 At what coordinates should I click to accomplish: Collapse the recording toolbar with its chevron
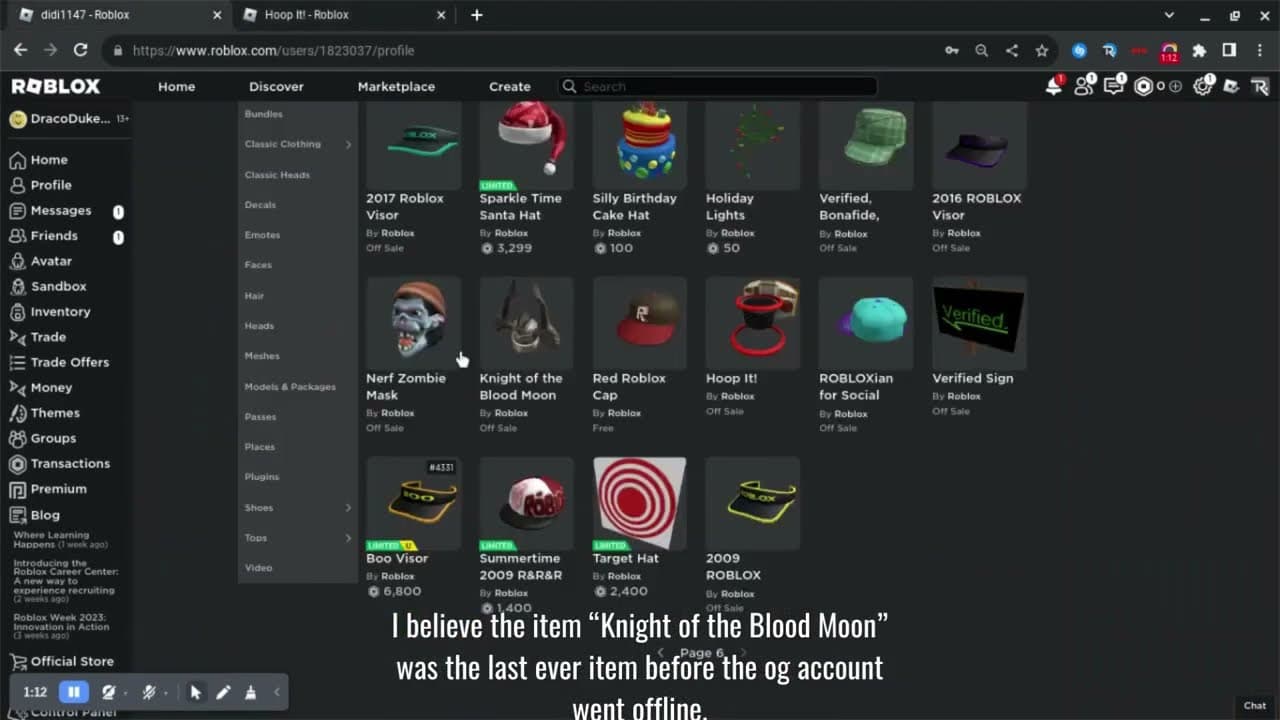[x=277, y=692]
